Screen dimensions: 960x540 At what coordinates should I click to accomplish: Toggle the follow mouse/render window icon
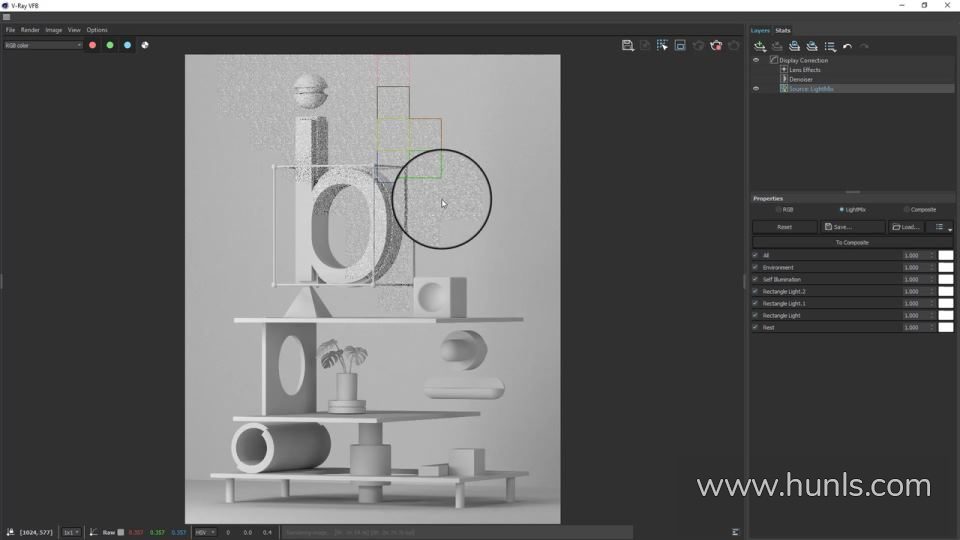tap(680, 45)
